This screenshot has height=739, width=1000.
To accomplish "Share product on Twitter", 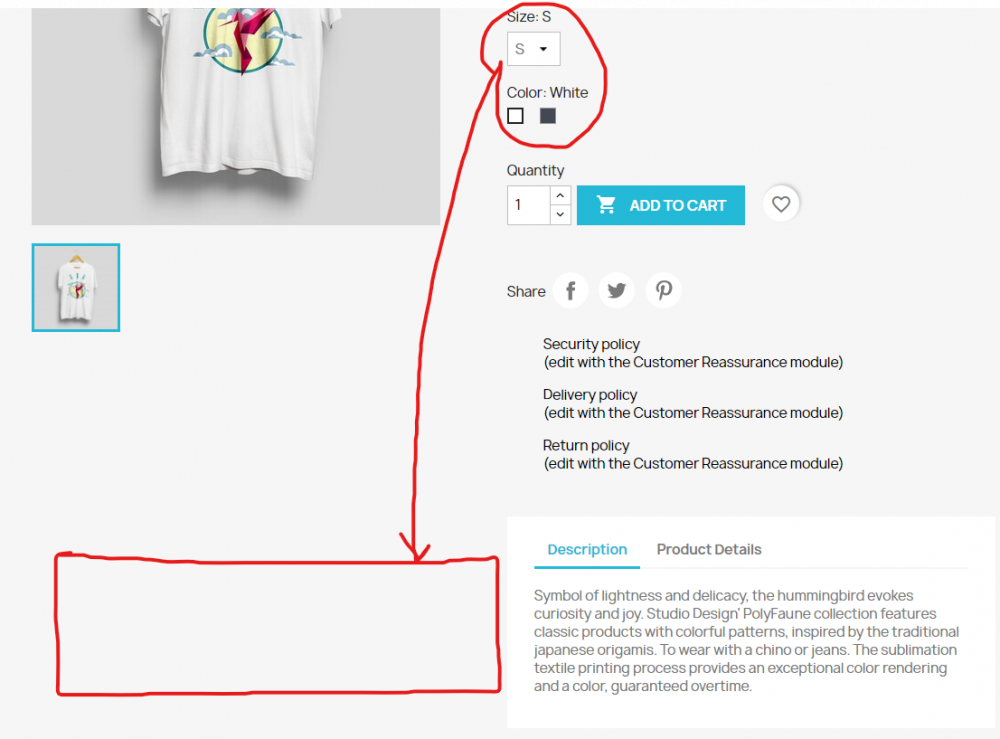I will click(617, 291).
